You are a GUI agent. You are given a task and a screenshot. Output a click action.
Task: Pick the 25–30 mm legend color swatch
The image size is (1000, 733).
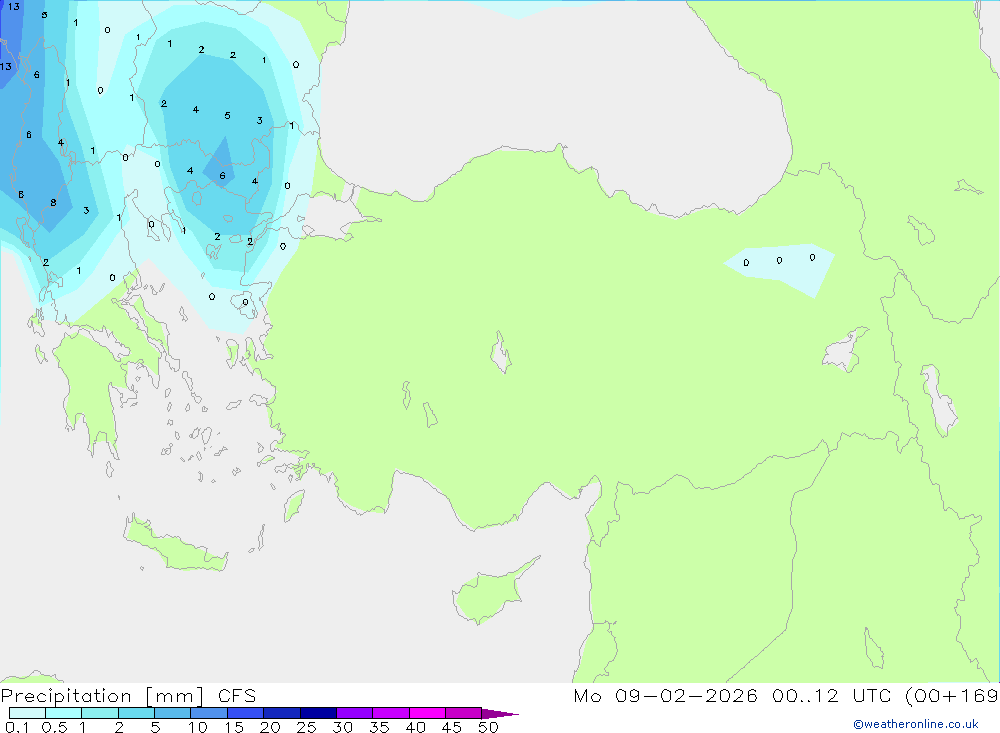pyautogui.click(x=318, y=713)
